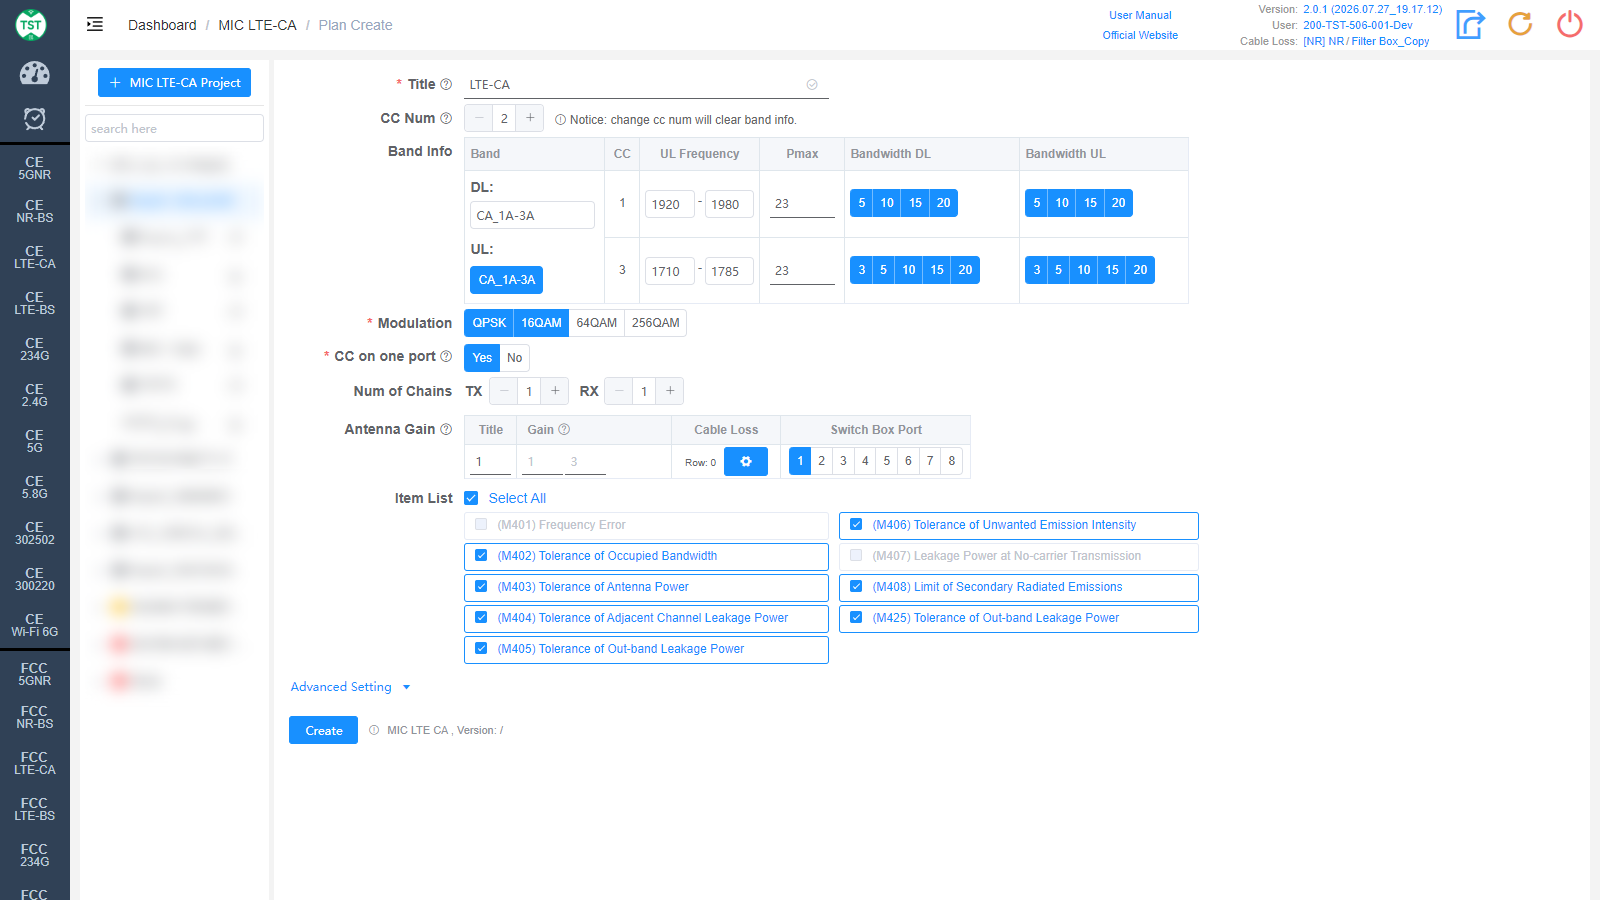This screenshot has width=1600, height=900.
Task: Select 64QAM modulation option
Action: click(x=597, y=323)
